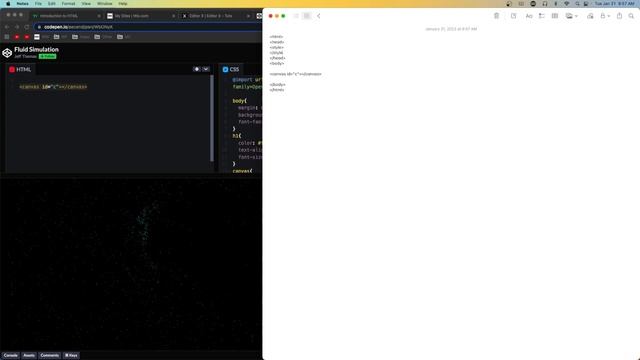Close the My Sites Wix.com browser tab
The image size is (640, 360).
[x=173, y=16]
